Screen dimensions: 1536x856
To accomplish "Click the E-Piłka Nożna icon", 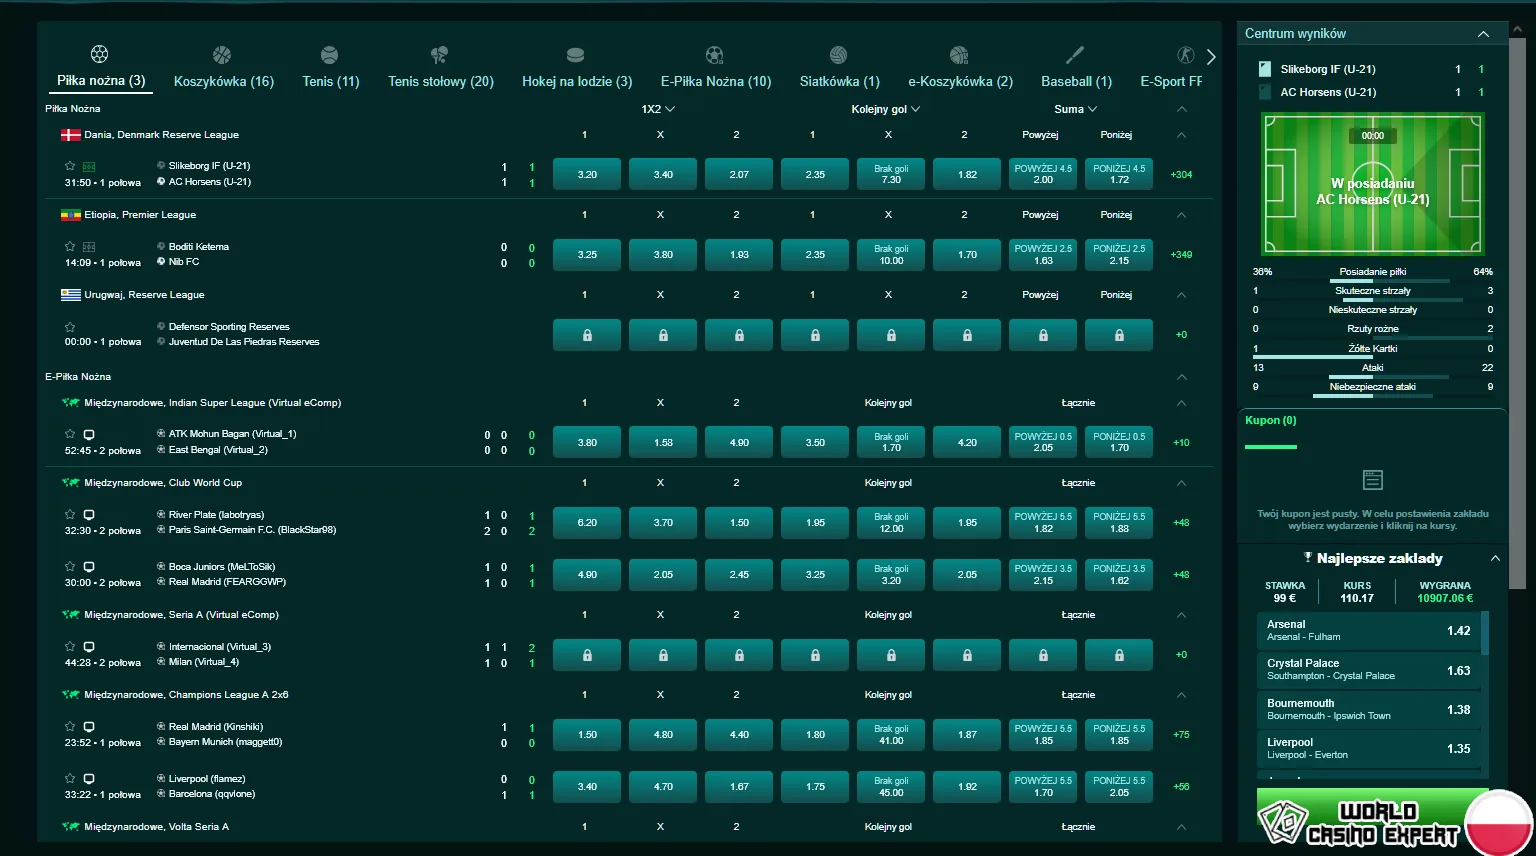I will (x=714, y=54).
